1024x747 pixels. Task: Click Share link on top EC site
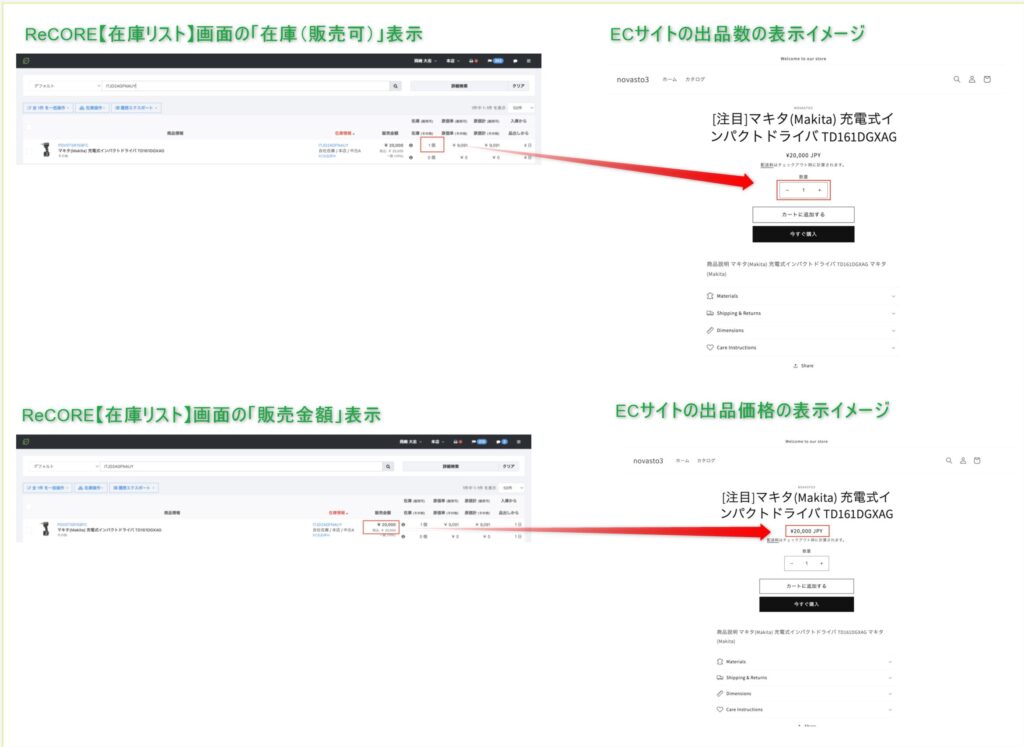[x=803, y=366]
